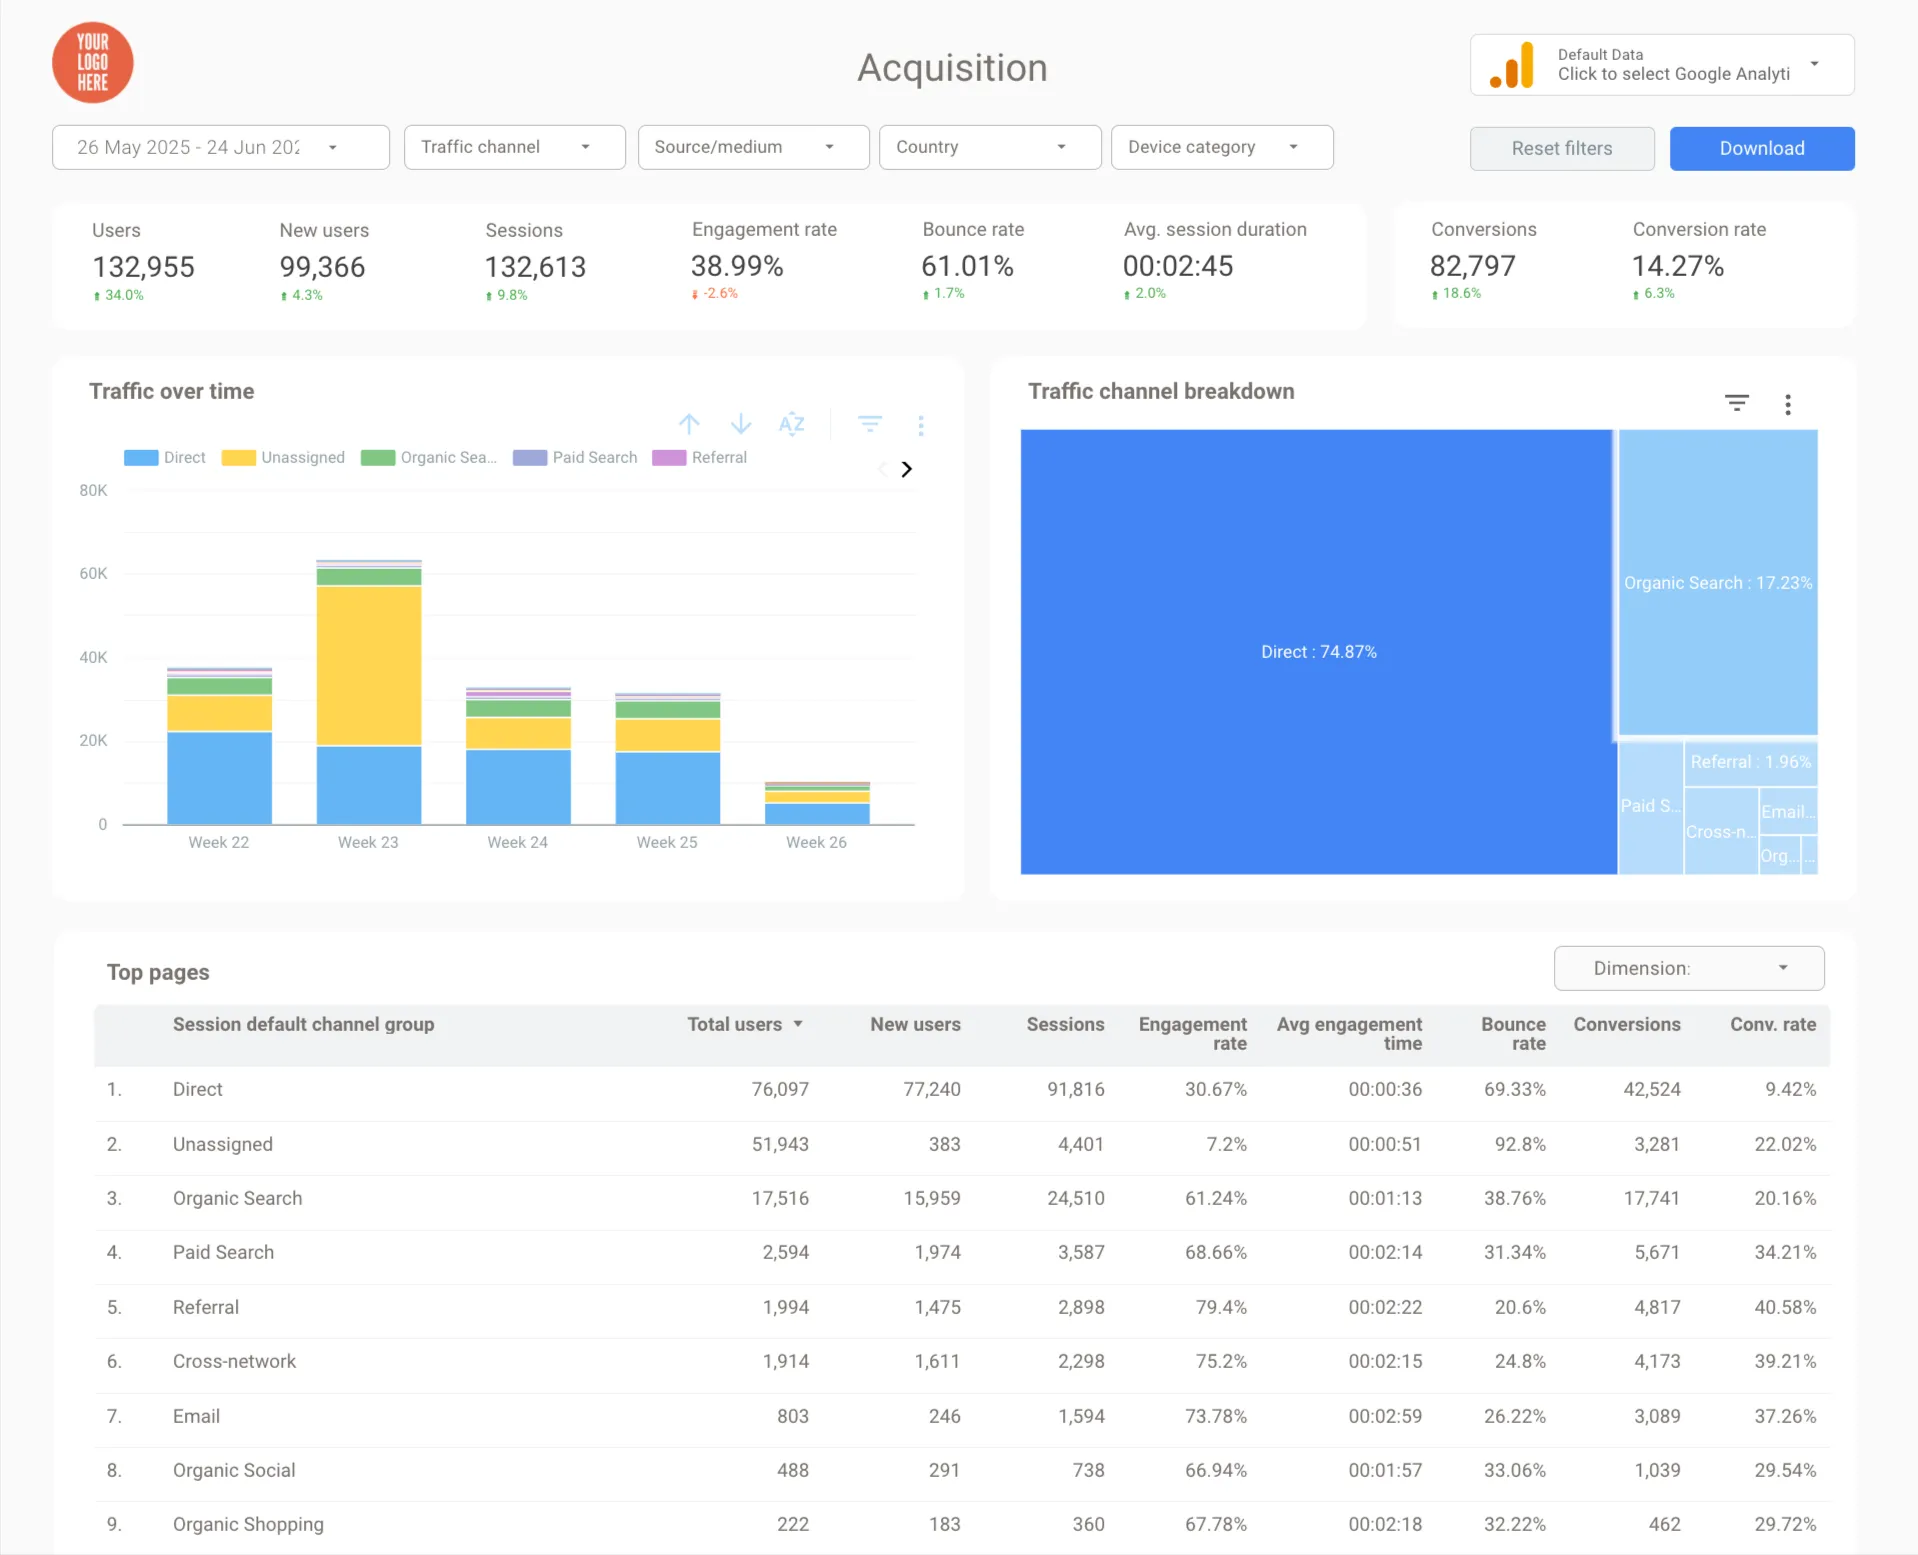
Task: Click the sort descending arrow icon
Action: click(741, 424)
